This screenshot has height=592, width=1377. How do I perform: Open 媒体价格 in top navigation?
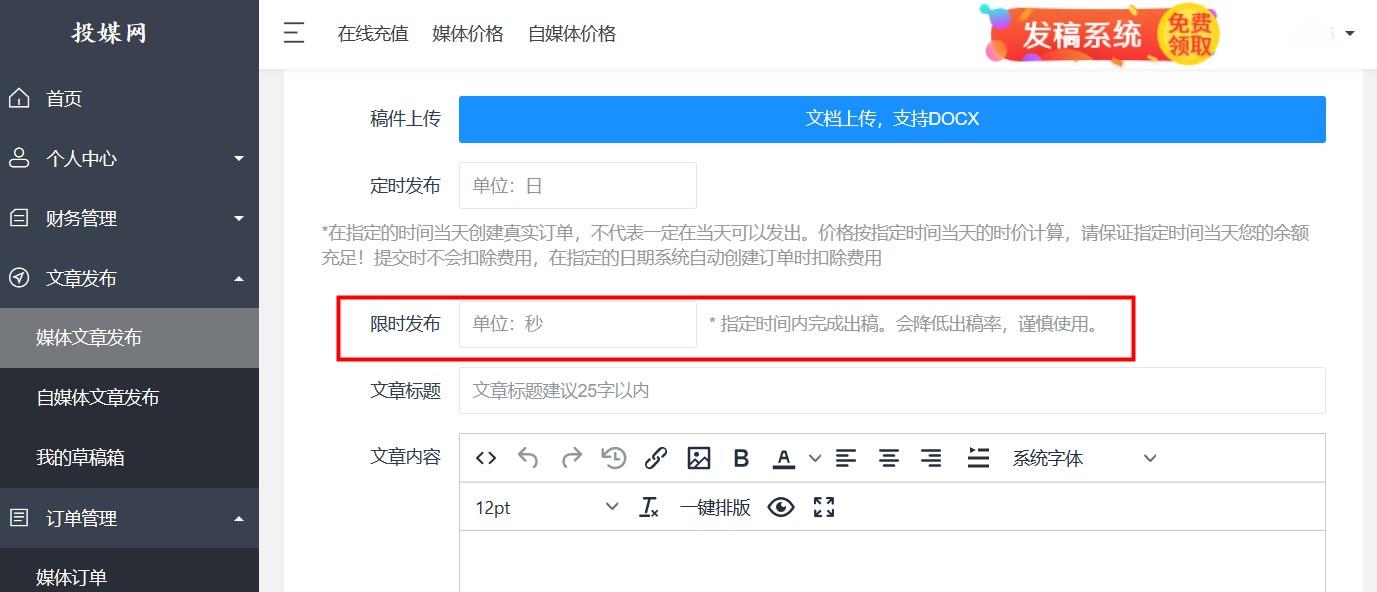[468, 33]
